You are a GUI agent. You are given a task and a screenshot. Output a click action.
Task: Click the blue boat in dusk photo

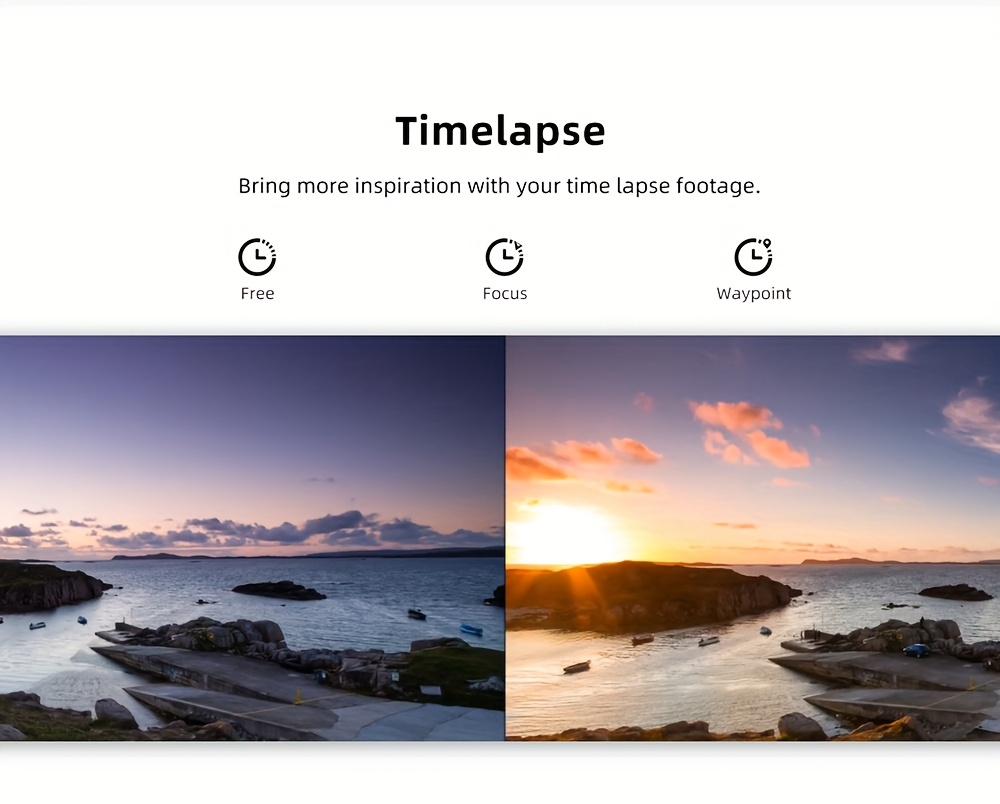point(471,630)
